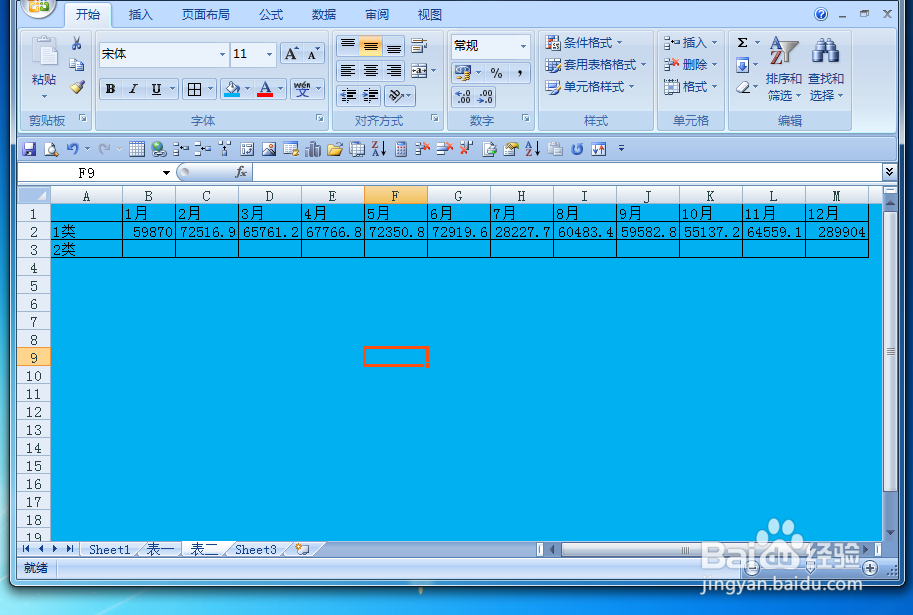The width and height of the screenshot is (913, 615).
Task: Click Merge and Center icon
Action: pos(419,71)
